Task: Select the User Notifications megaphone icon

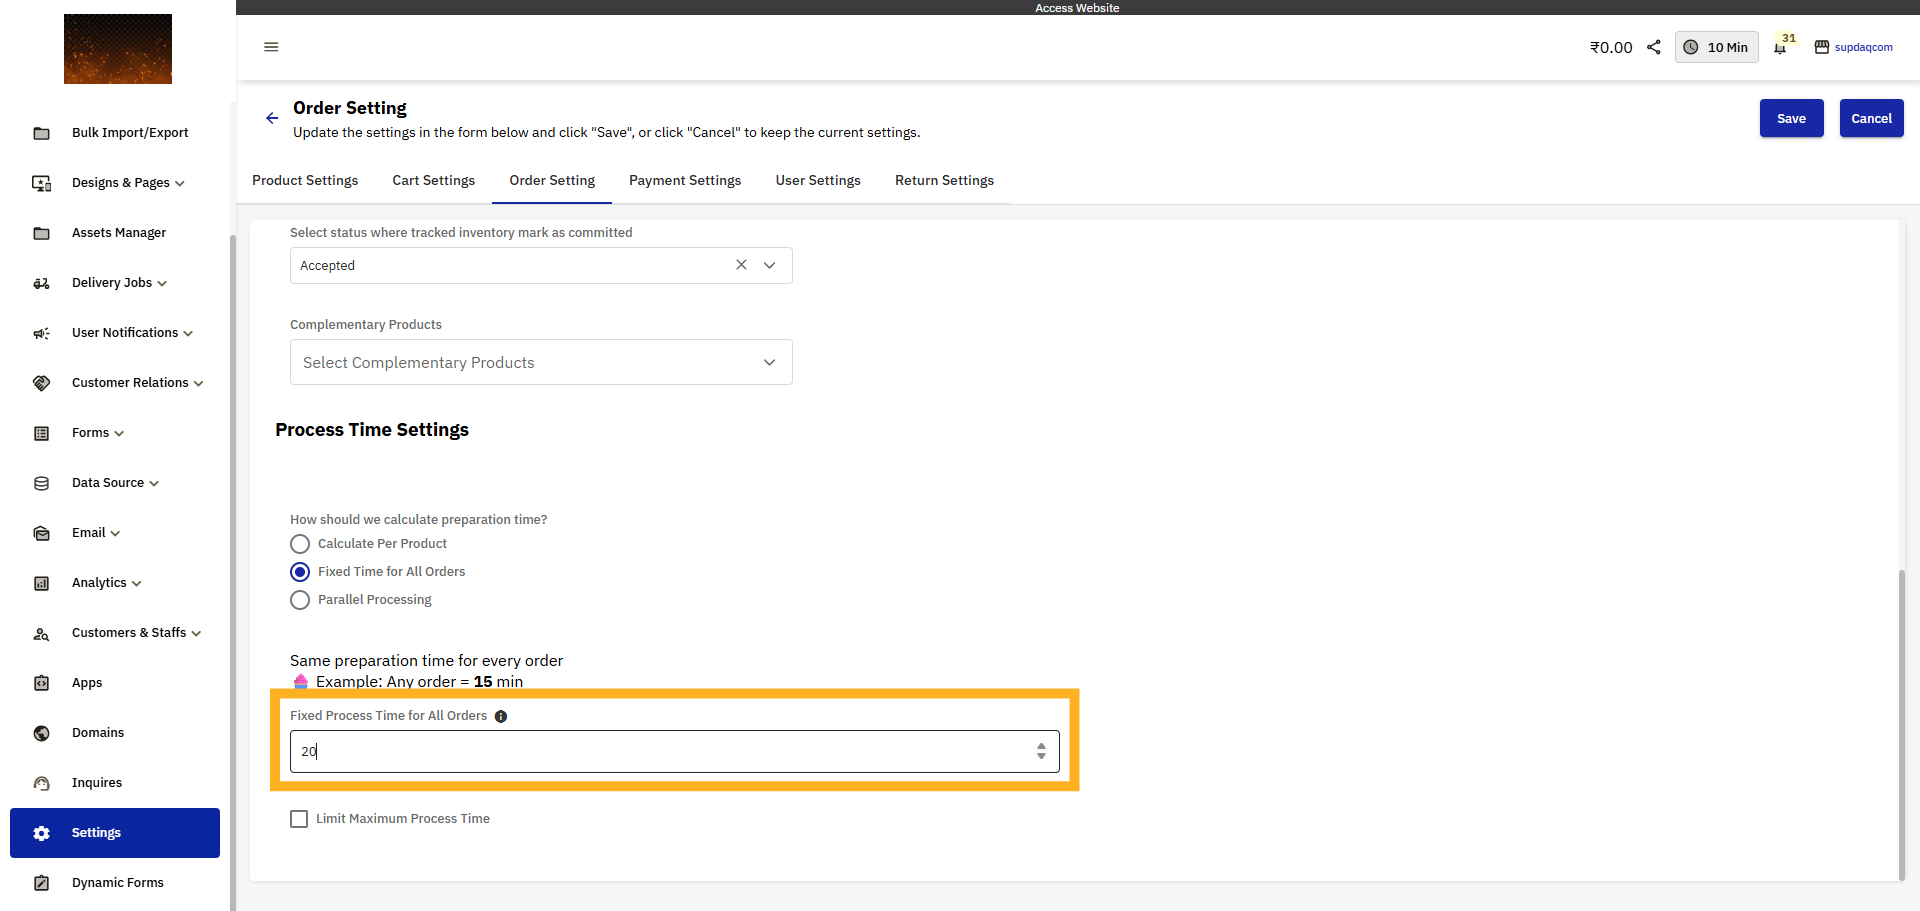Action: (x=41, y=333)
